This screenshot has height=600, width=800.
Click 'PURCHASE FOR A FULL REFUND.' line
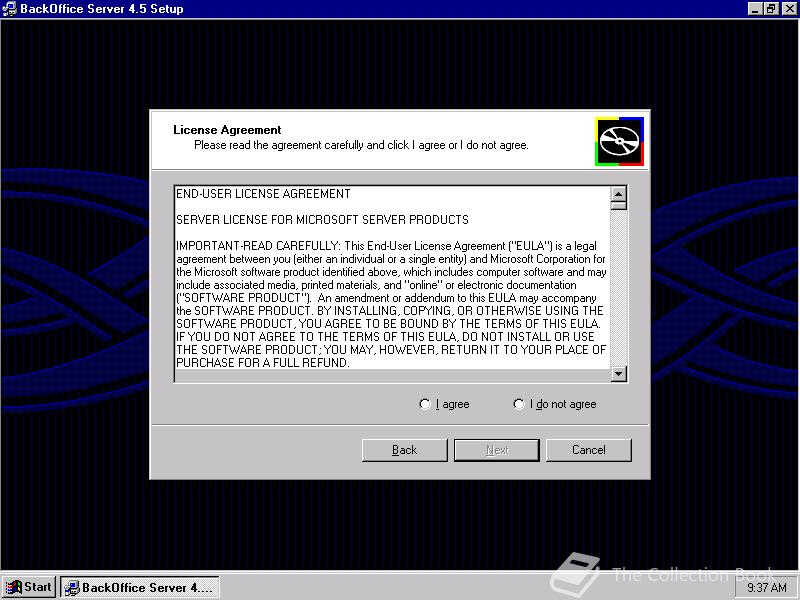tap(263, 363)
